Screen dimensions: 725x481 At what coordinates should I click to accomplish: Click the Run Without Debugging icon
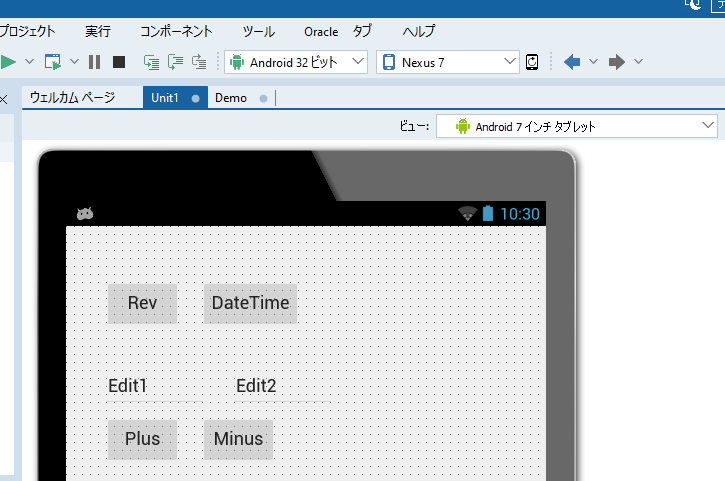[x=53, y=62]
